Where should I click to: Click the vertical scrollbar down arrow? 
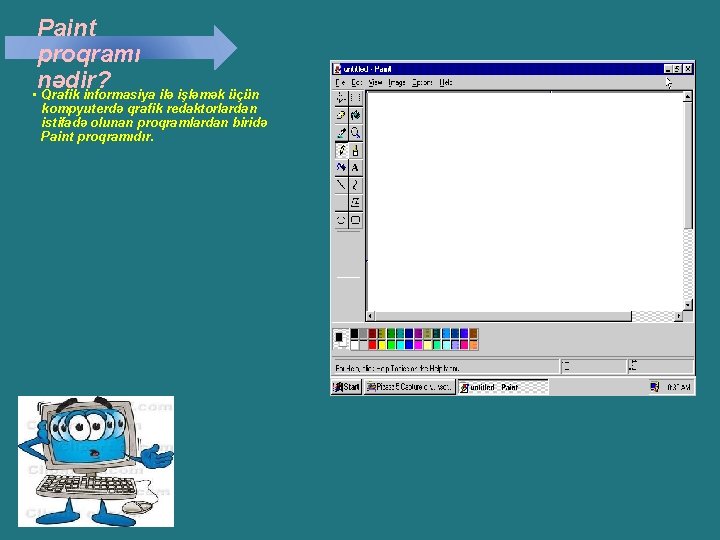[x=687, y=305]
